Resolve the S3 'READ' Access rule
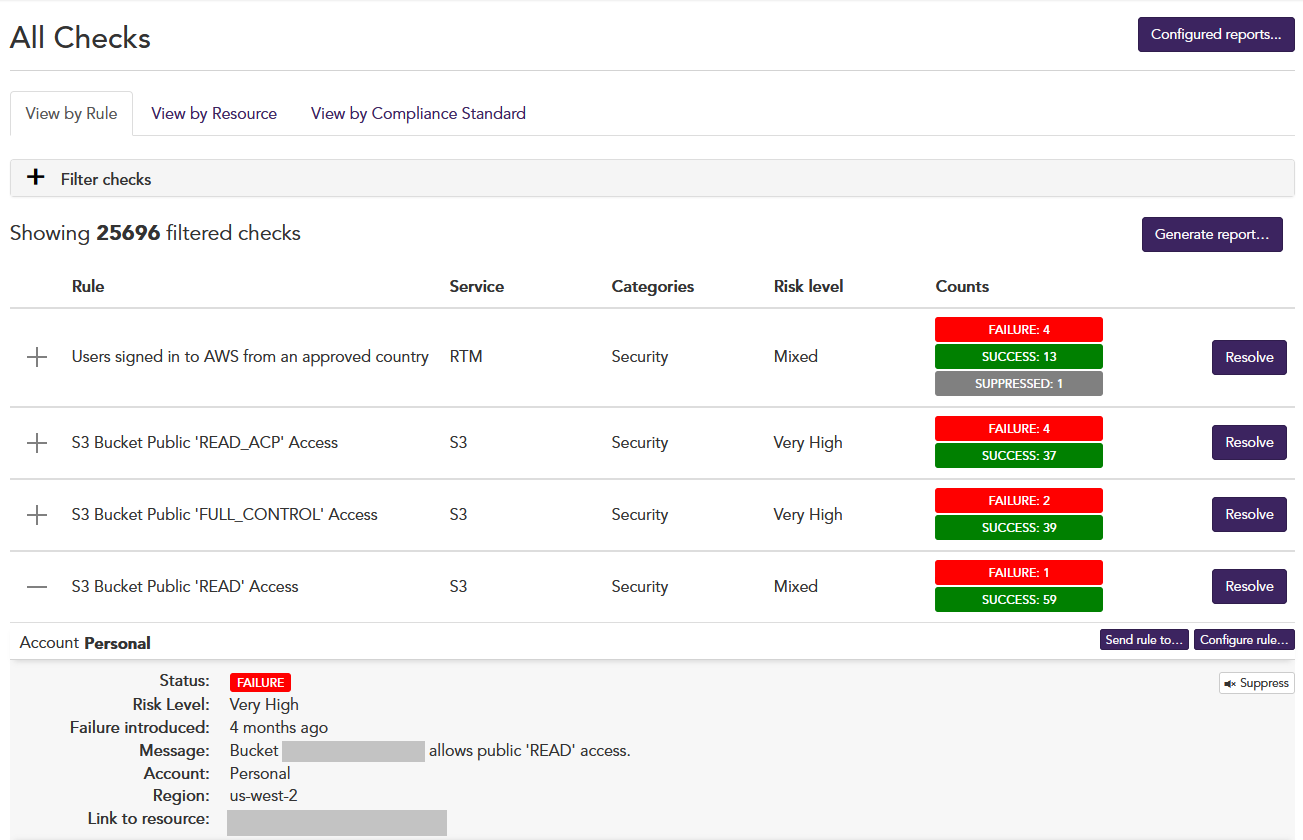Image resolution: width=1303 pixels, height=840 pixels. pyautogui.click(x=1249, y=586)
